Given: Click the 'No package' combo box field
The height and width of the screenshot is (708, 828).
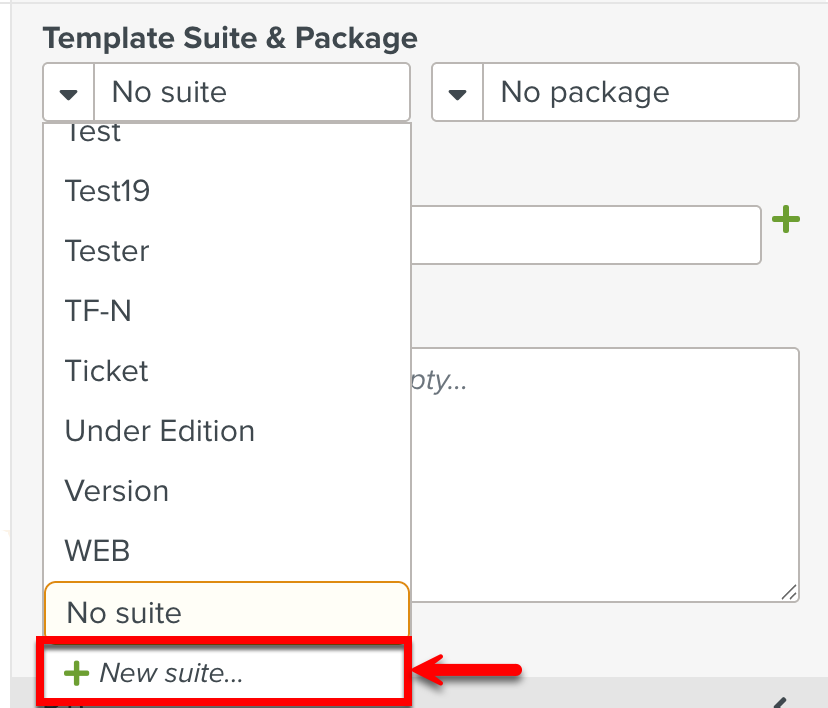Looking at the screenshot, I should [640, 93].
